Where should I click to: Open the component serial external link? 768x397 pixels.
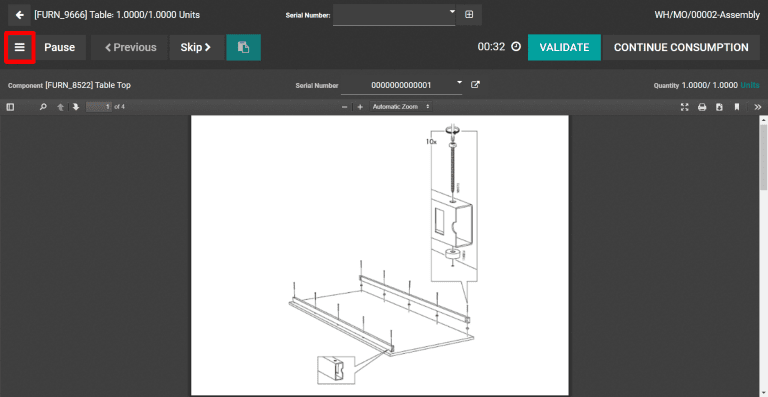(x=475, y=85)
